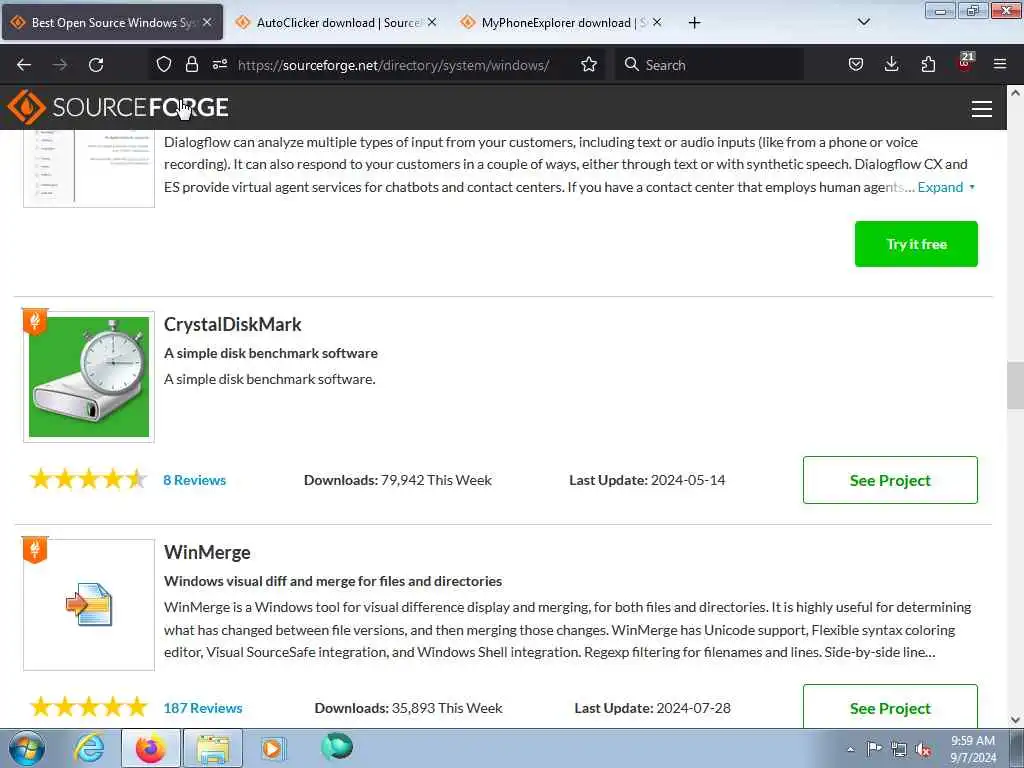Viewport: 1024px width, 768px height.
Task: Click the Action Center flag icon
Action: point(874,749)
